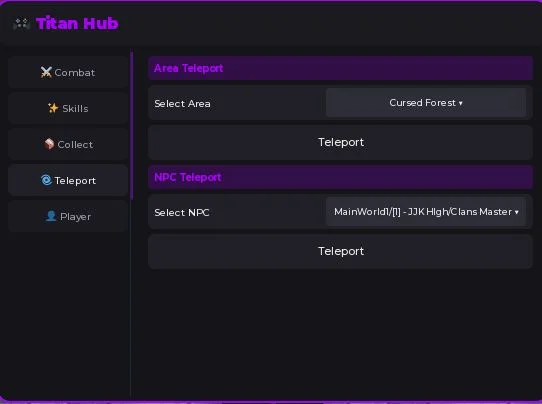The width and height of the screenshot is (542, 404).
Task: Click the Titan Hub title text
Action: 77,24
